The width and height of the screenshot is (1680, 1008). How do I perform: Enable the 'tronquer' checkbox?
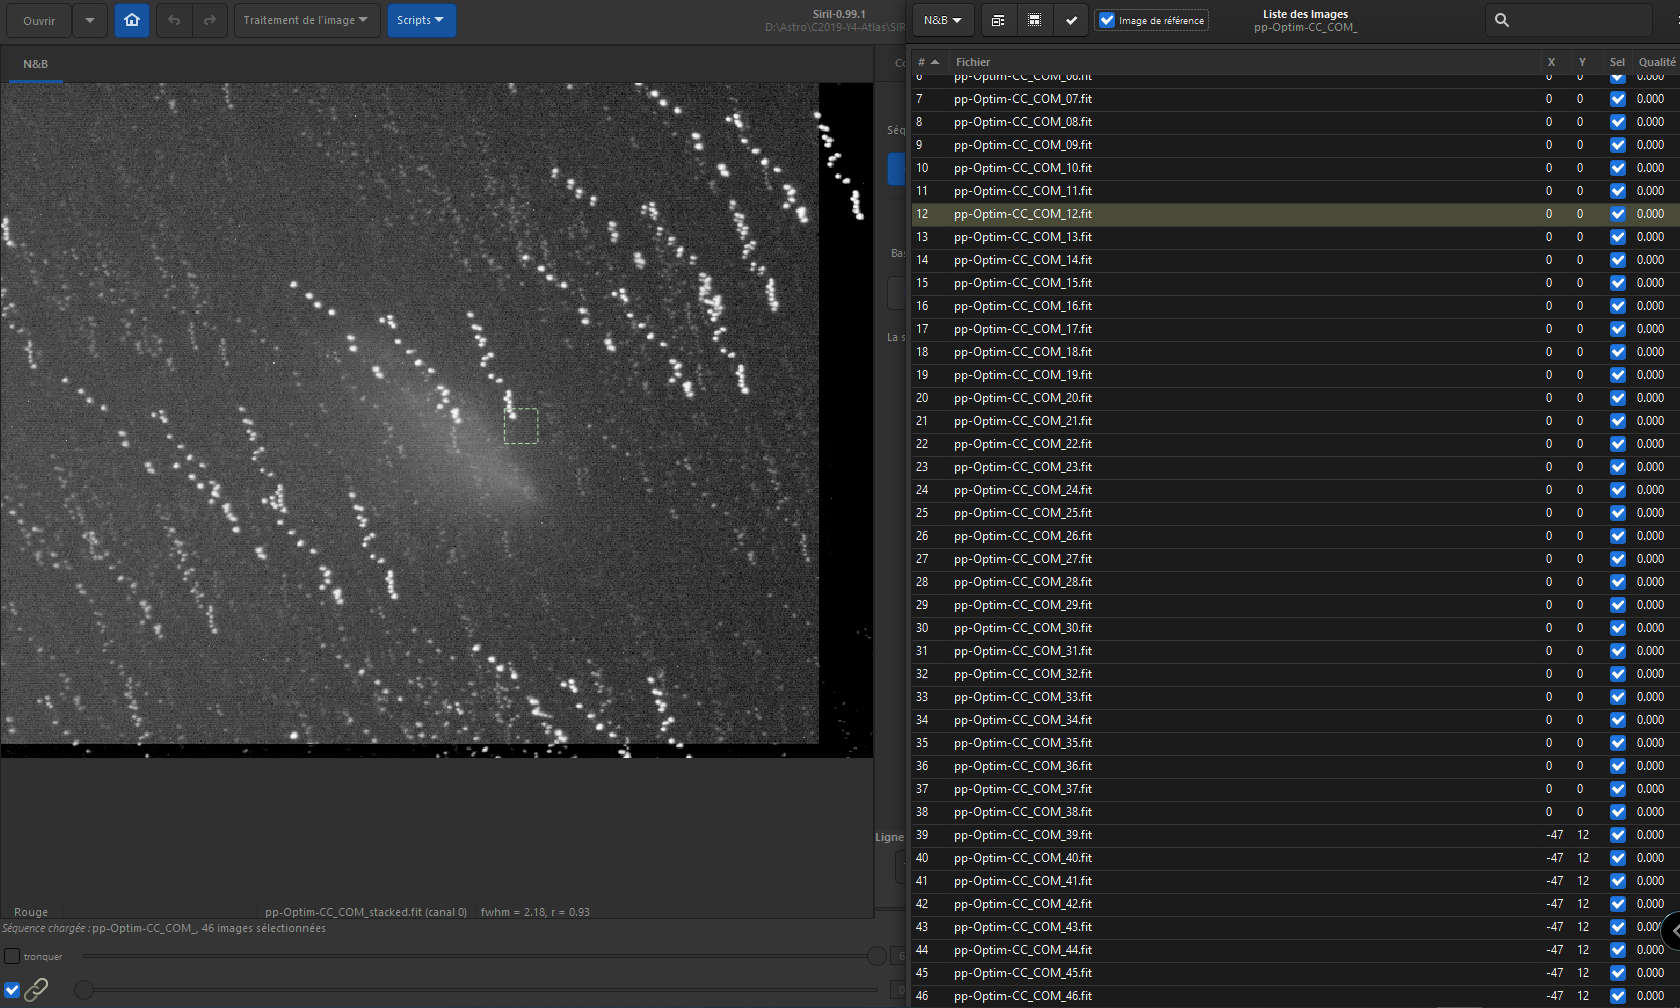(x=12, y=956)
